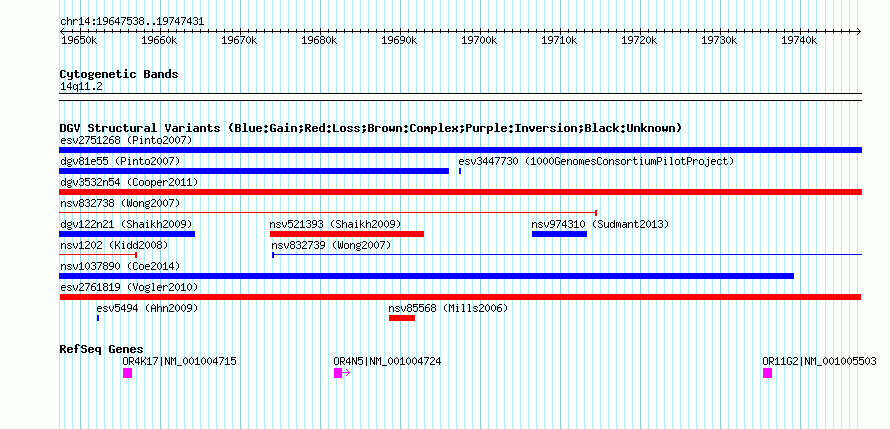Viewport: 890px width, 429px height.
Task: Click the nsv832738 (Wong2007) thin red line
Action: (x=328, y=213)
